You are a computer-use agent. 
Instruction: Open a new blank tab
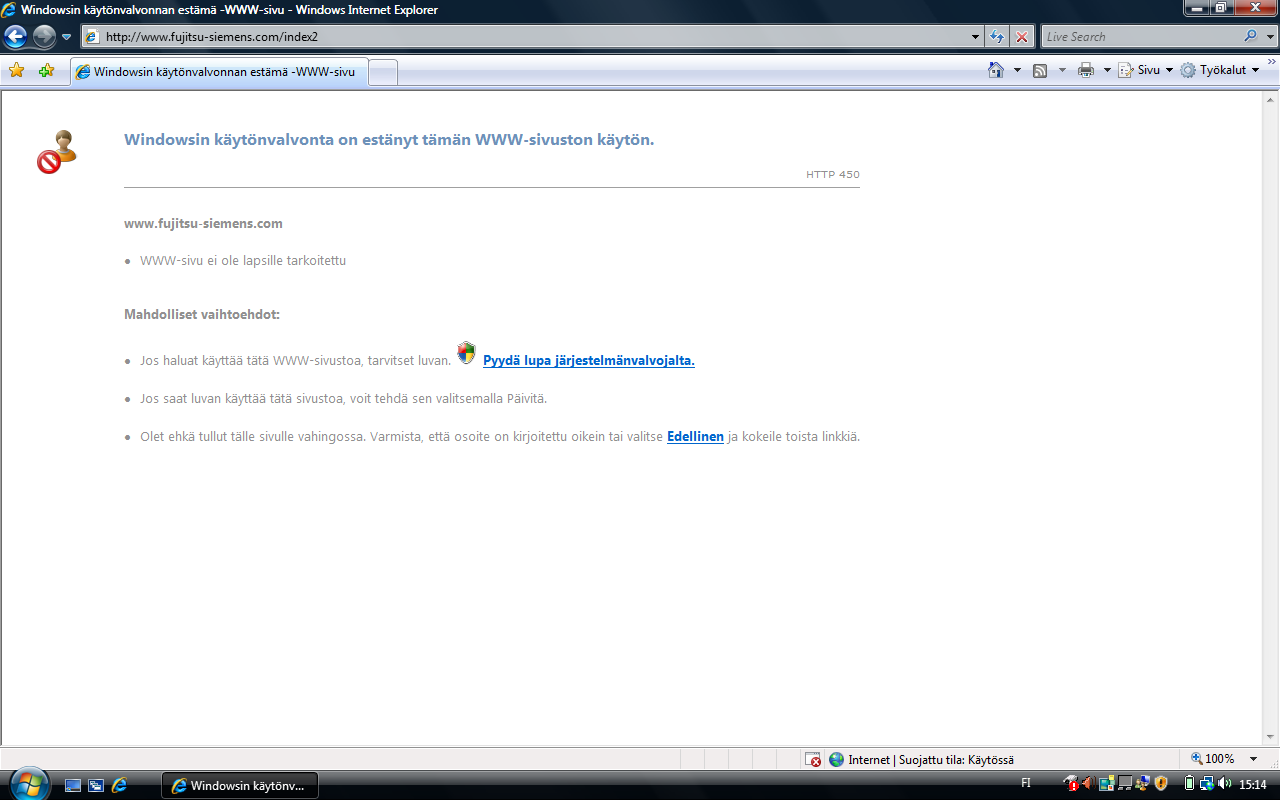click(x=384, y=72)
